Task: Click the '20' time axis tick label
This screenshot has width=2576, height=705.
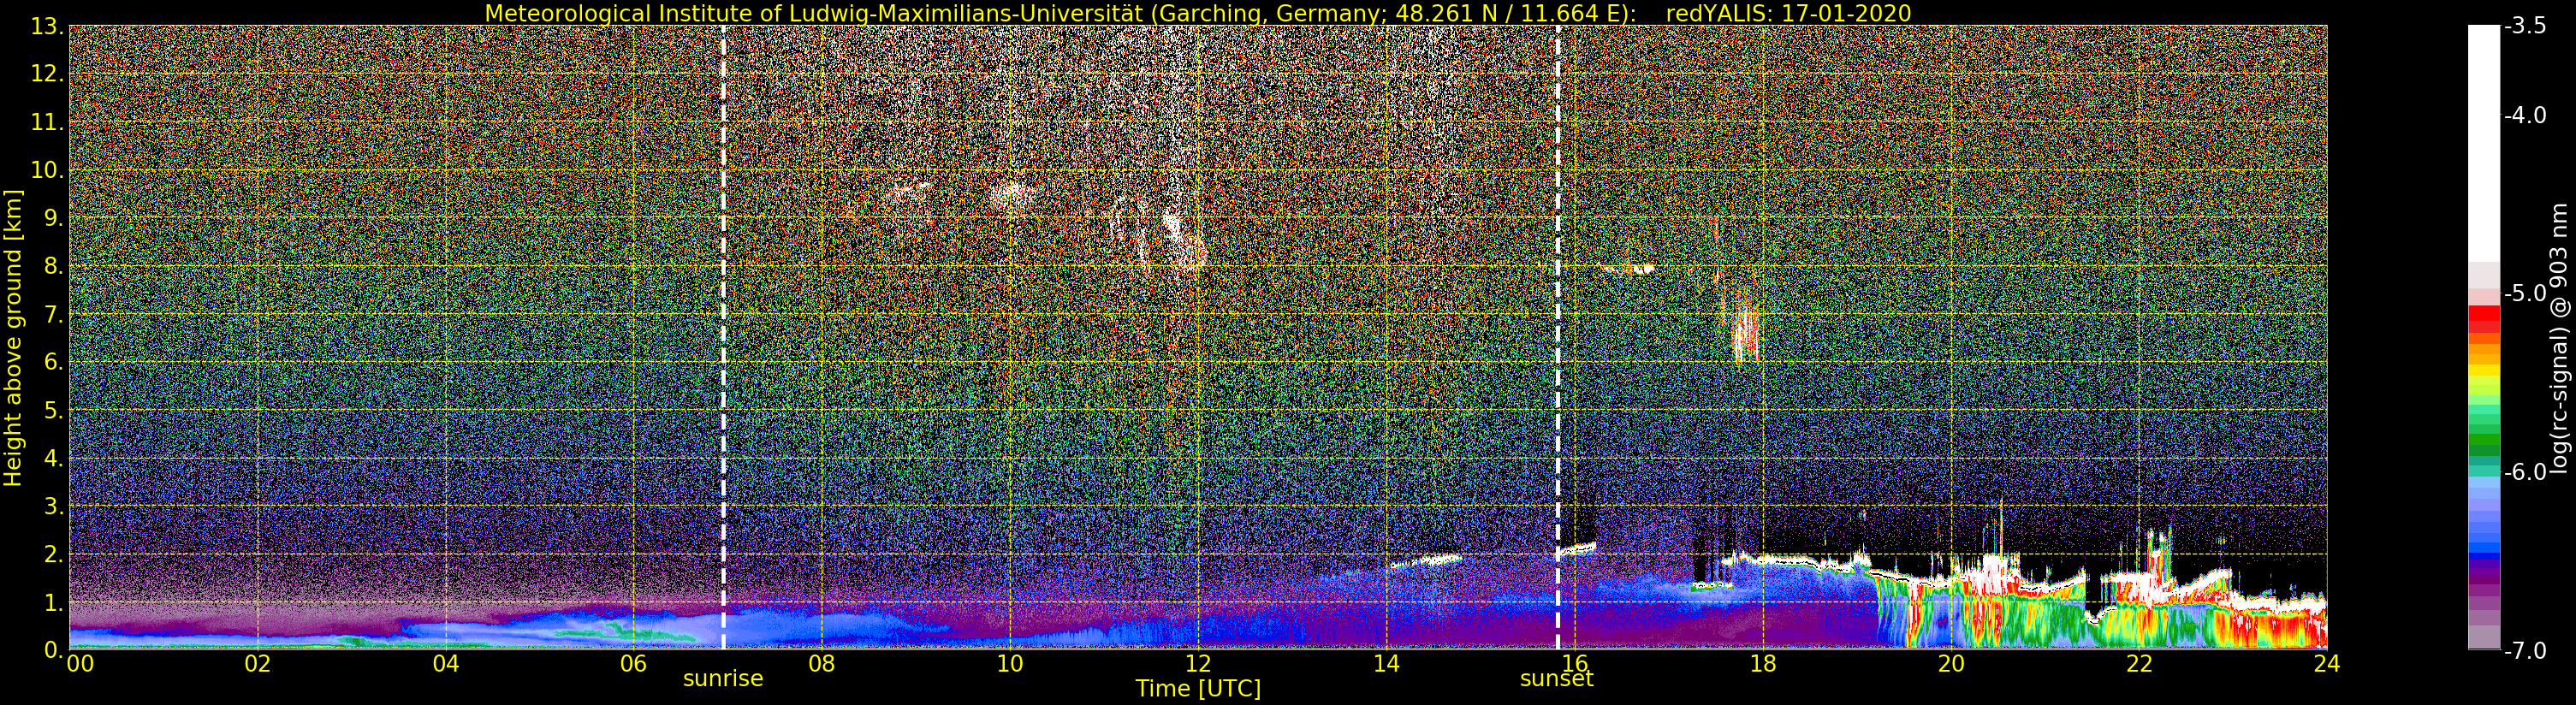Action: tap(1950, 663)
